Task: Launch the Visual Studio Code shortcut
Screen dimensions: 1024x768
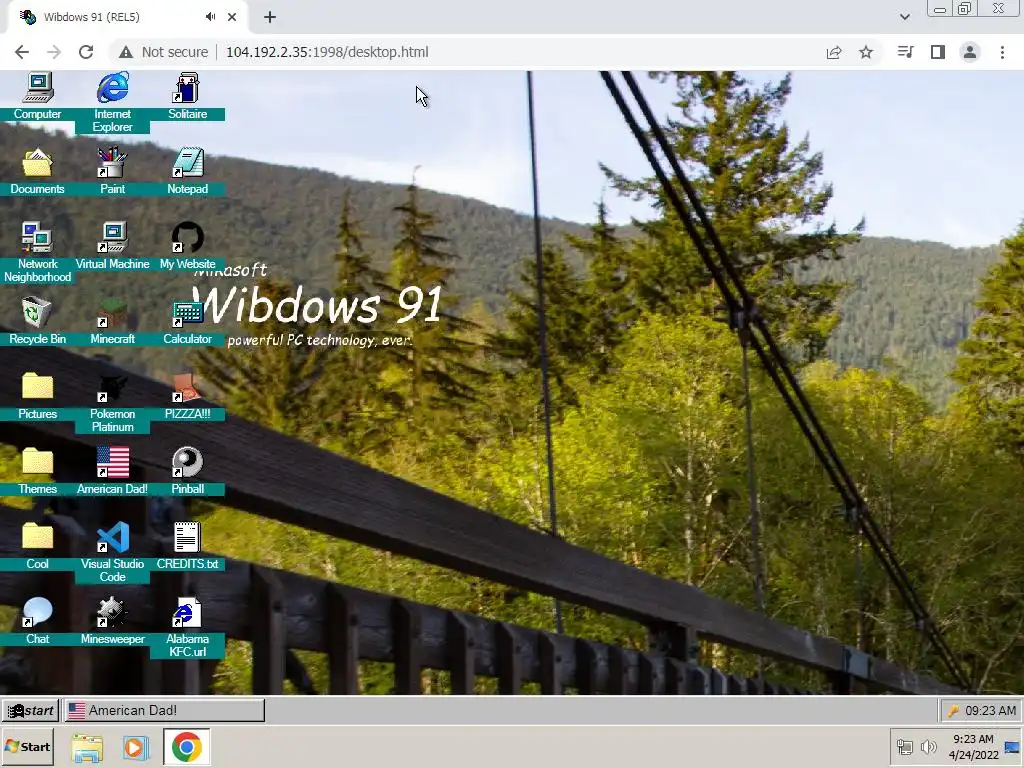Action: coord(112,553)
